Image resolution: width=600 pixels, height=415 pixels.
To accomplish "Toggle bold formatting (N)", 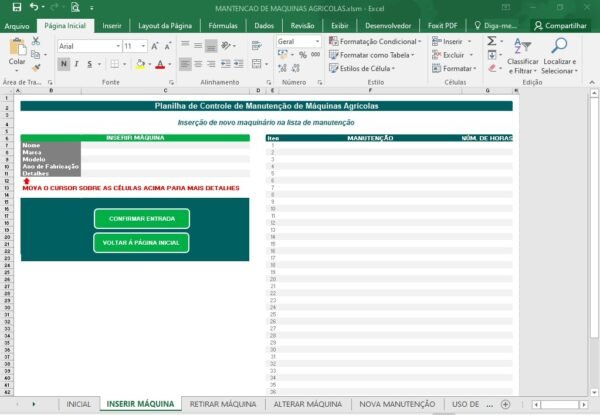I will (x=64, y=64).
